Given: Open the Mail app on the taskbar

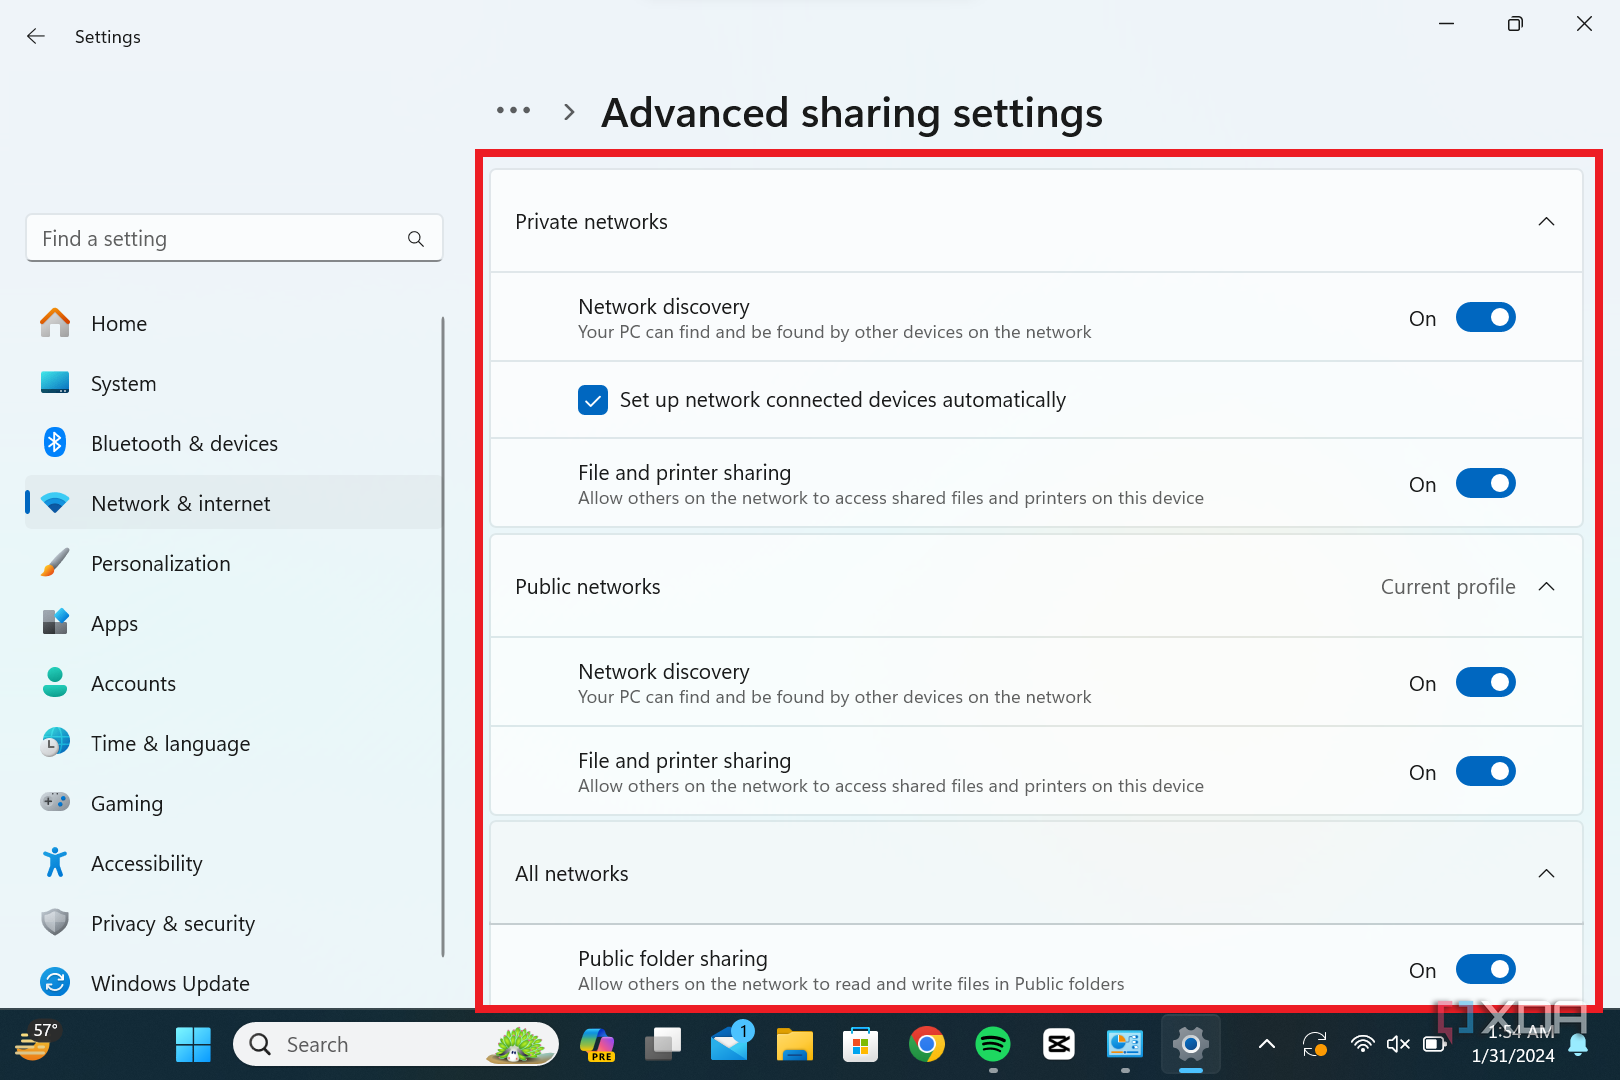Looking at the screenshot, I should (730, 1045).
